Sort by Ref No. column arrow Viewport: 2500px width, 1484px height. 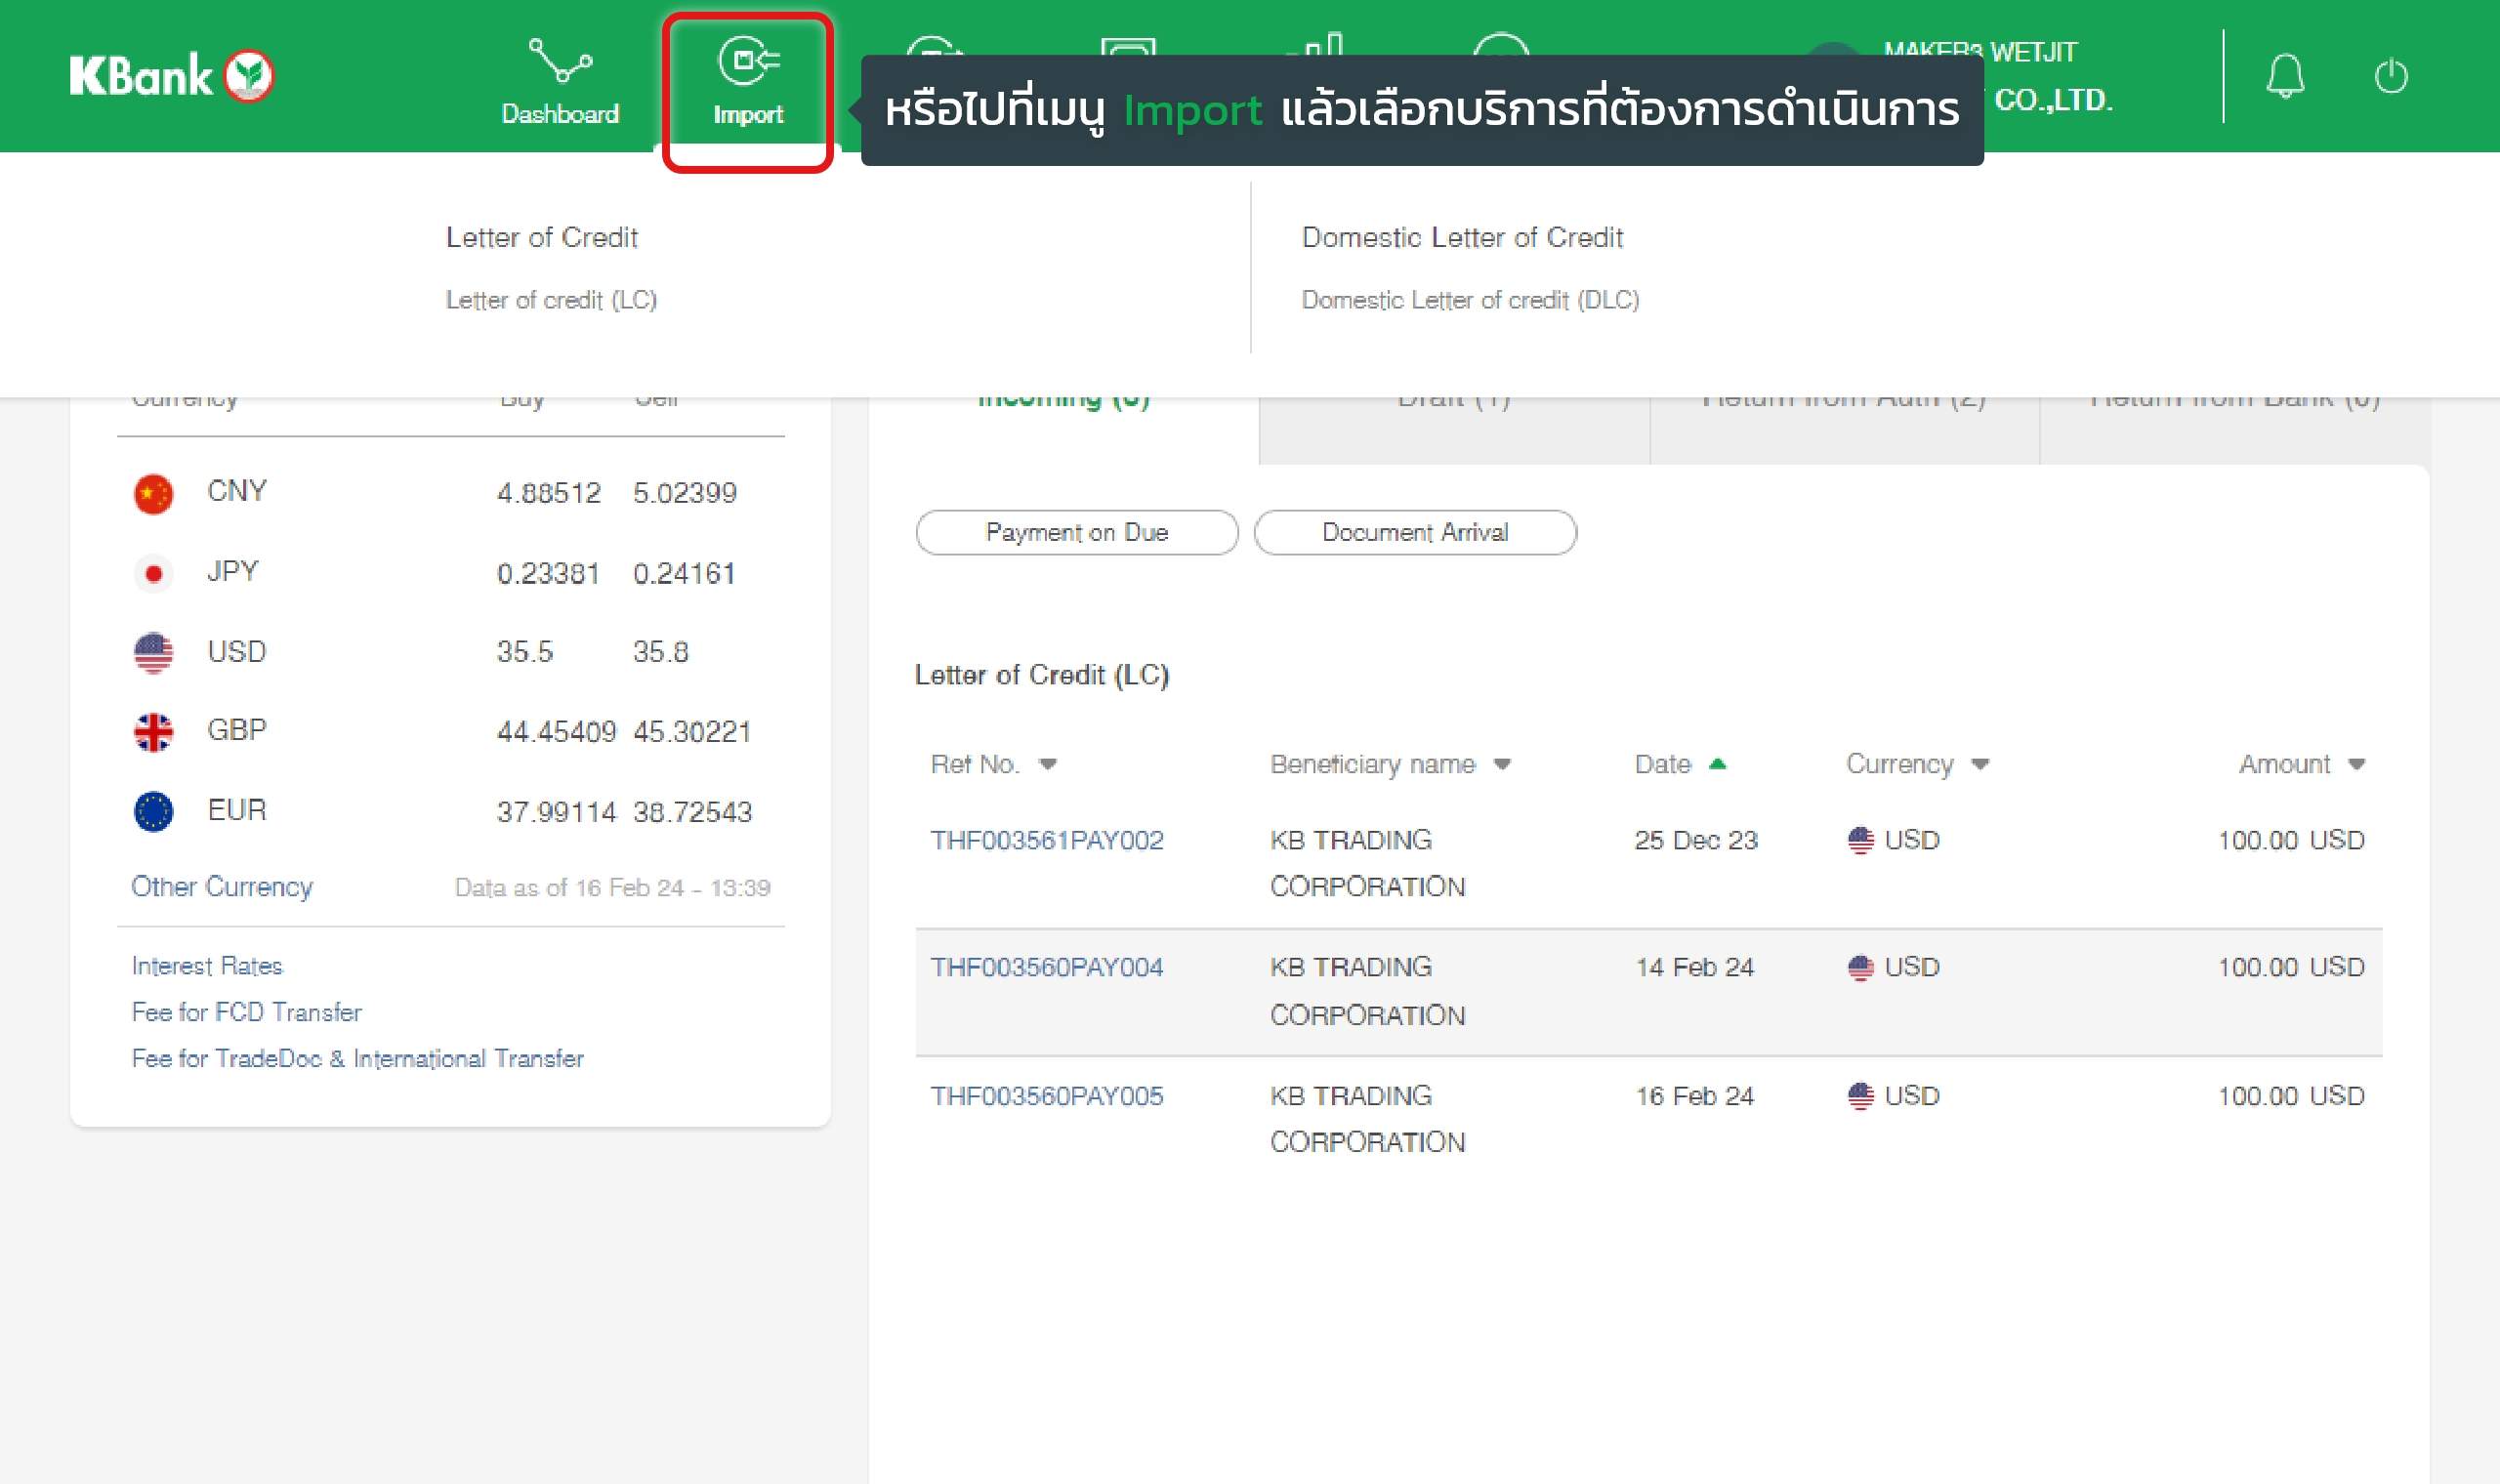1047,765
